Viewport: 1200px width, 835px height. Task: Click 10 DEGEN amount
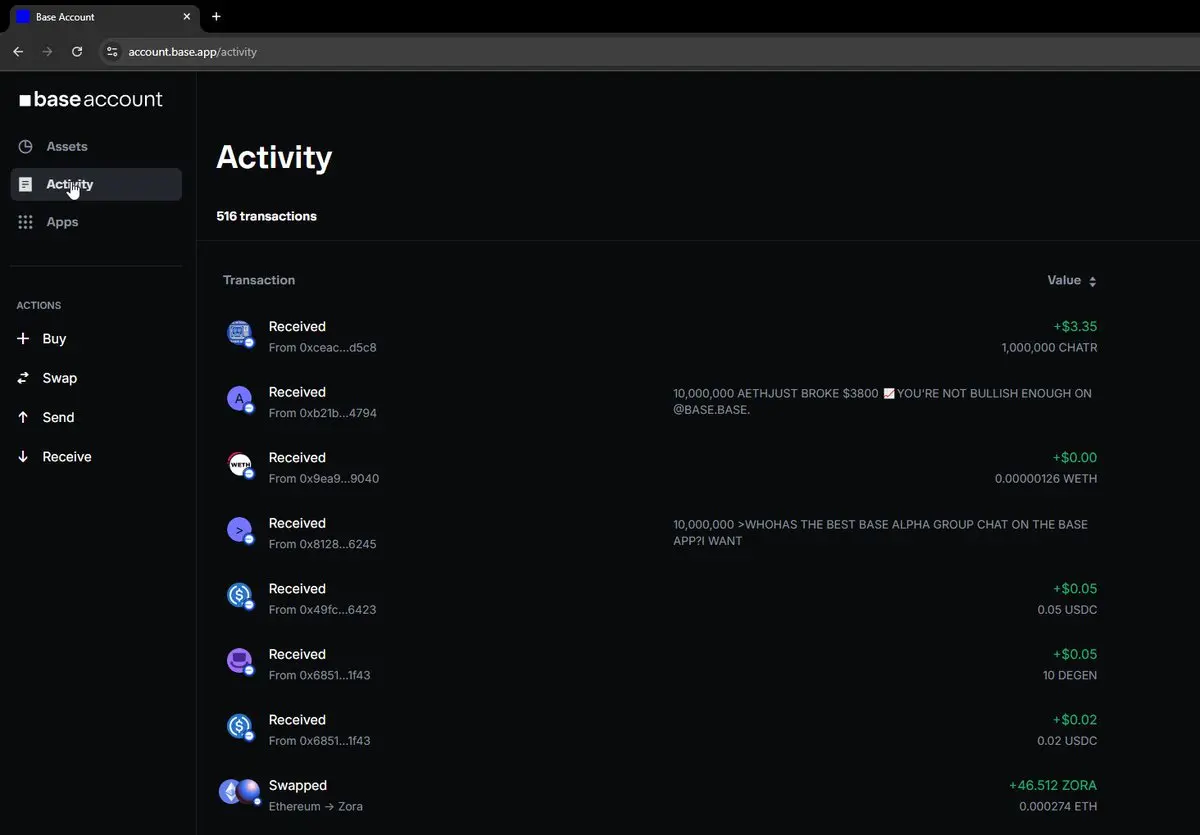coord(1069,675)
